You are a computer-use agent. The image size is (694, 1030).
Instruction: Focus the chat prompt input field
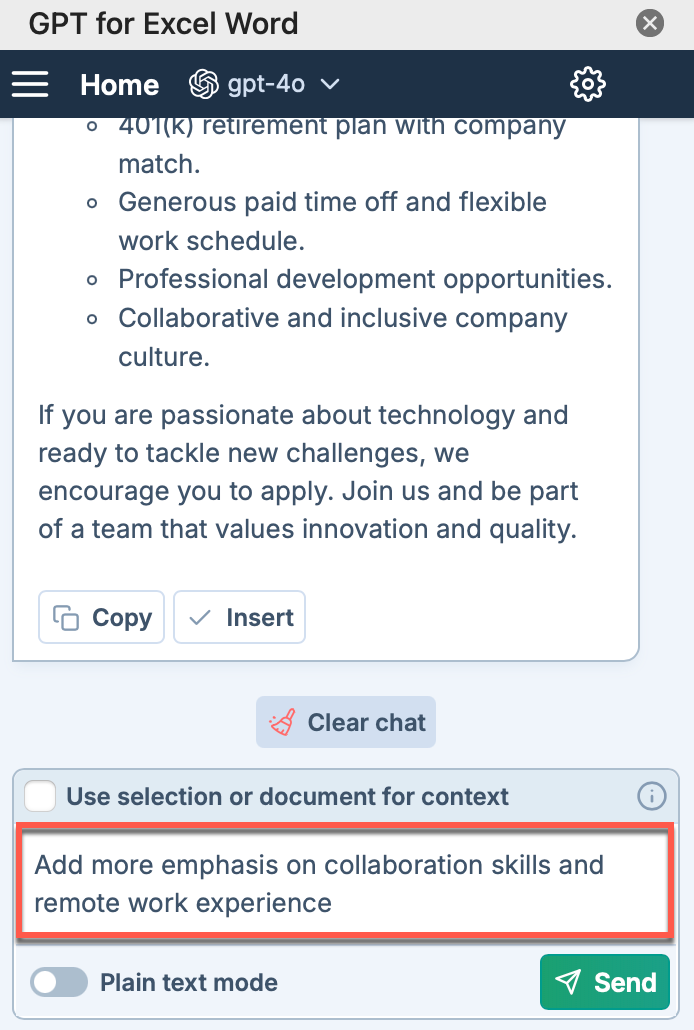click(345, 882)
